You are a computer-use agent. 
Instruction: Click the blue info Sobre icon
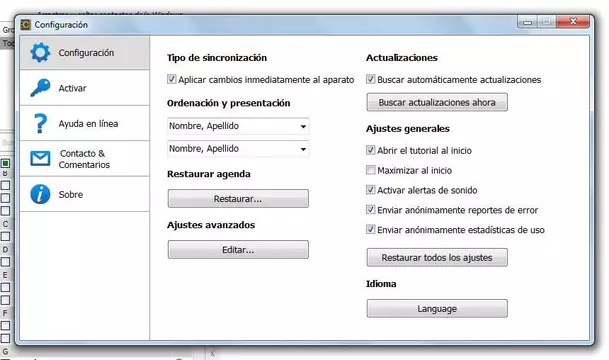40,194
